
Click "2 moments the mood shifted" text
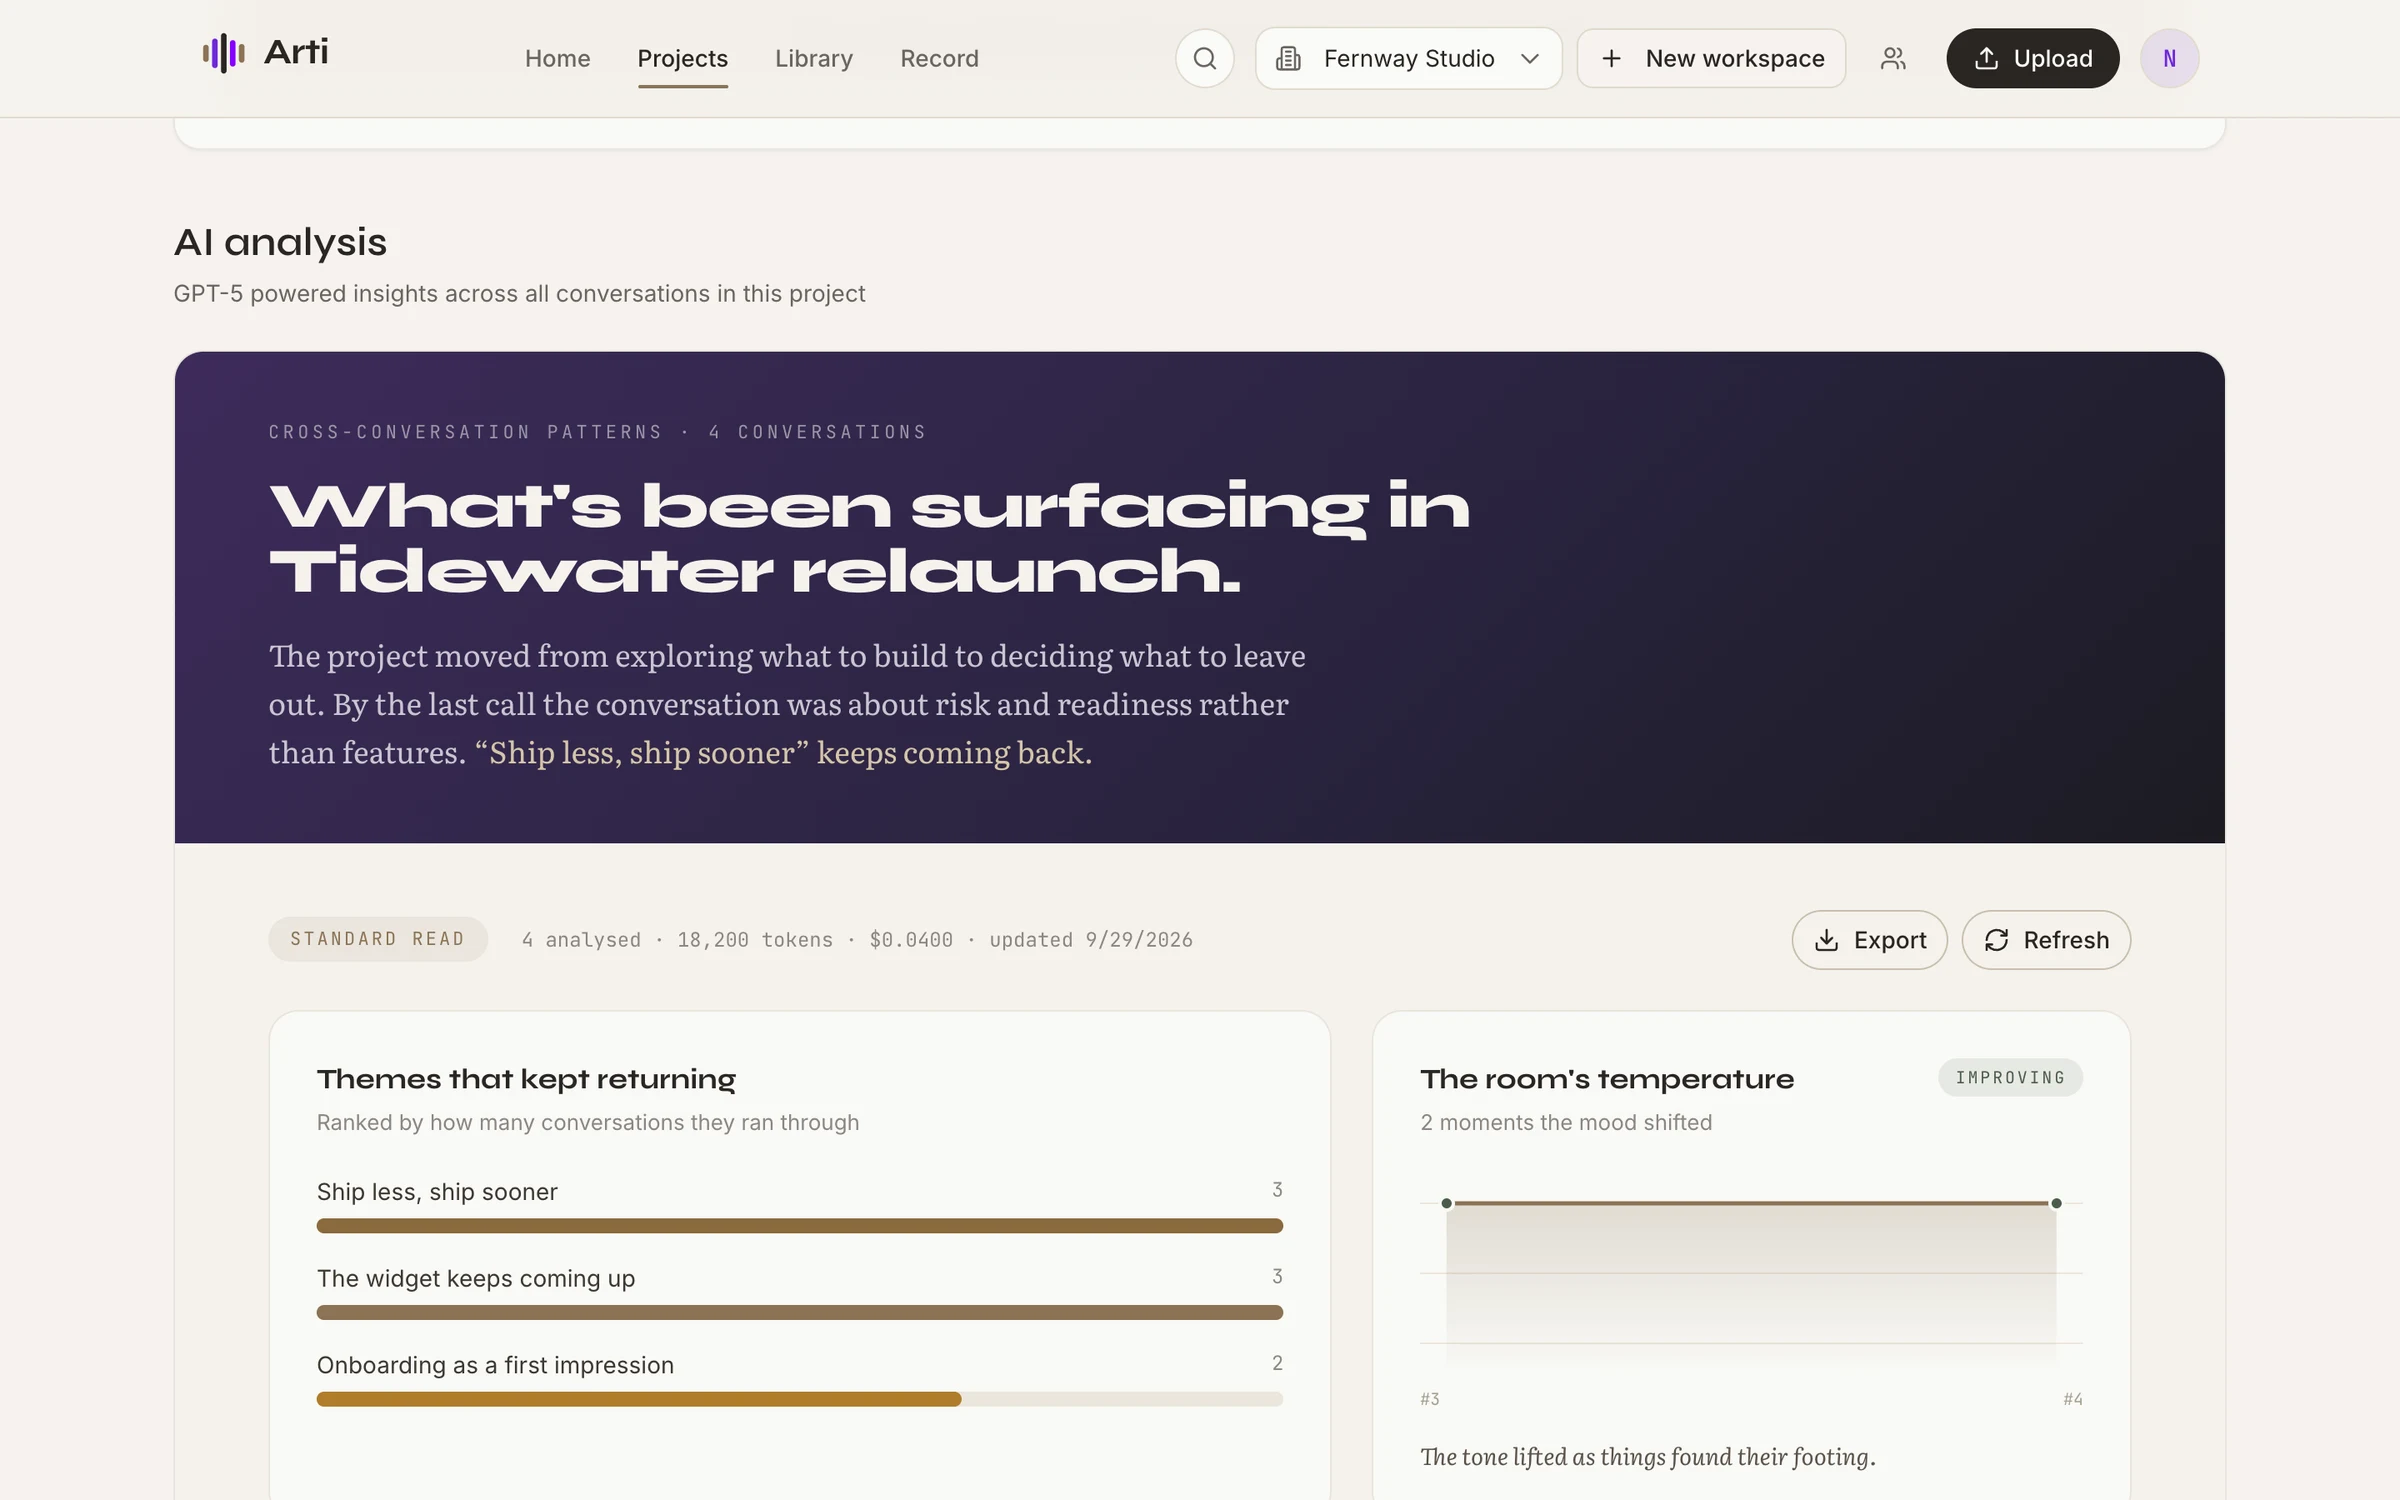tap(1566, 1122)
